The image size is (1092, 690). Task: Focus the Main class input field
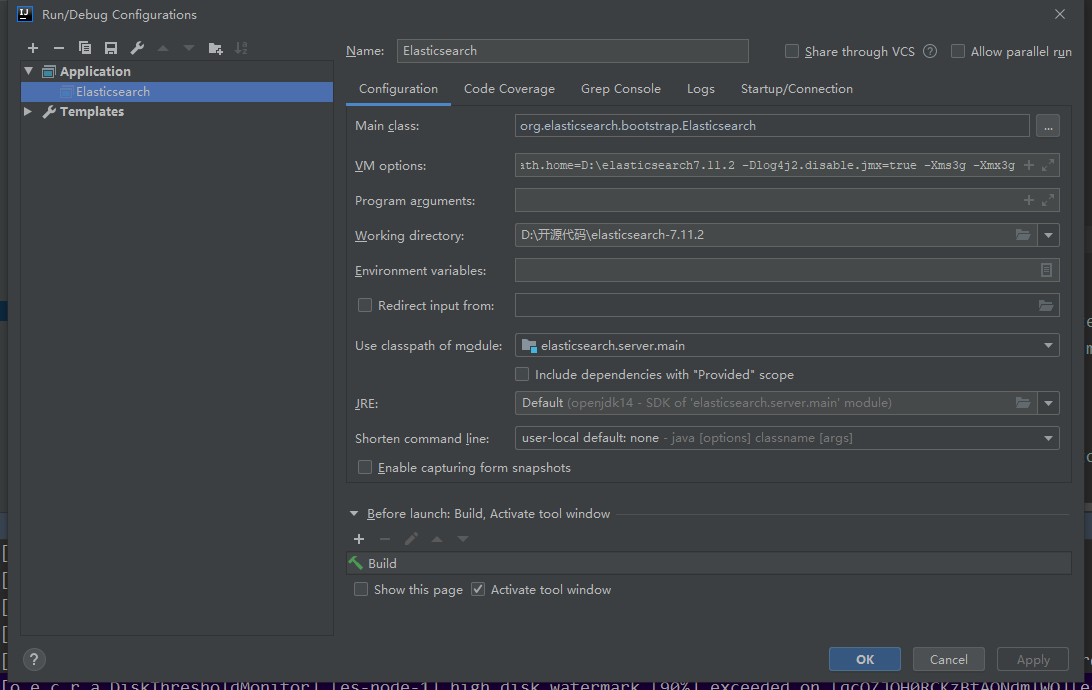tap(772, 126)
